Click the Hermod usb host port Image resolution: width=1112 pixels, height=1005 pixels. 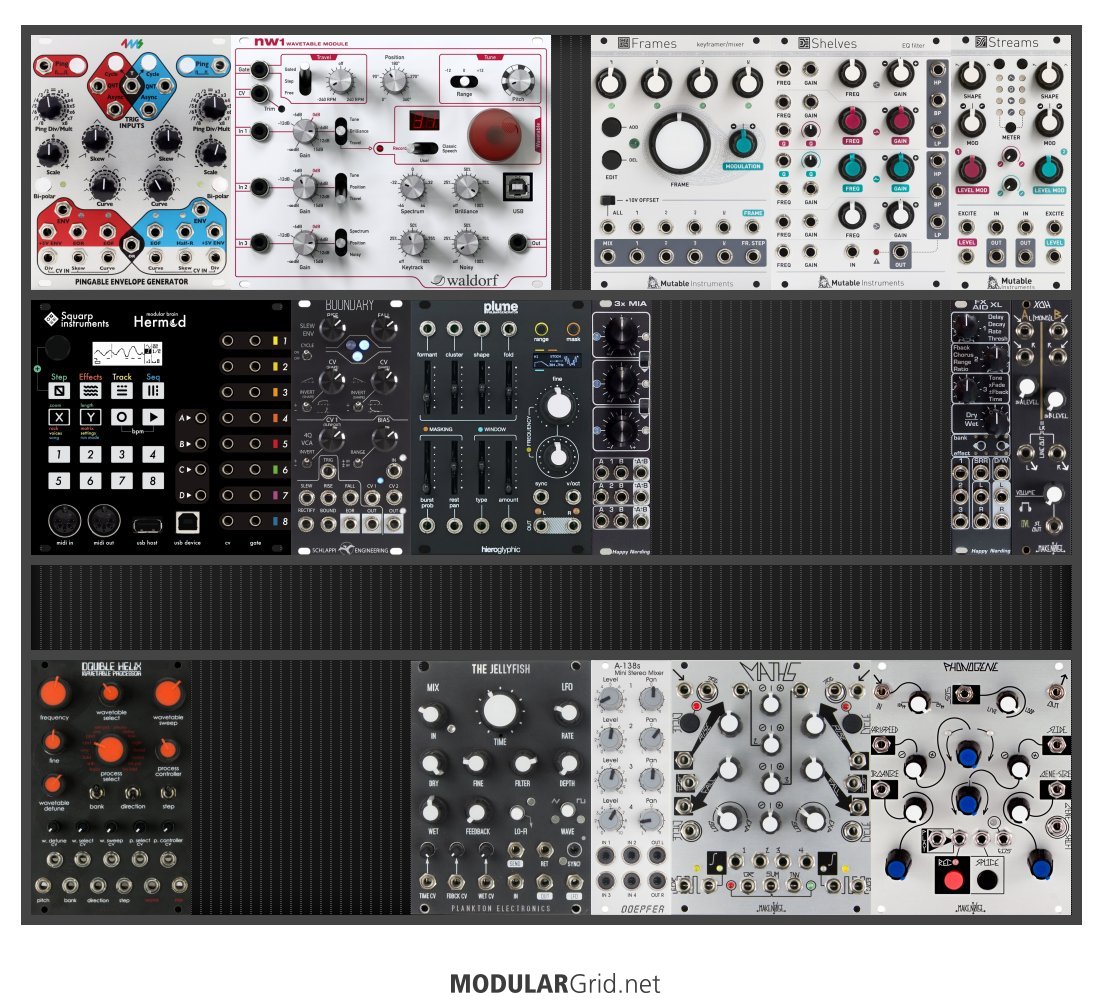[x=147, y=526]
